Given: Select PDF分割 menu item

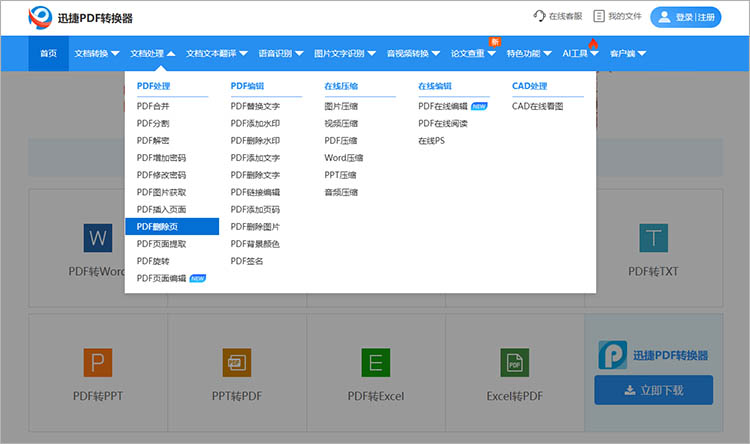Looking at the screenshot, I should [153, 123].
